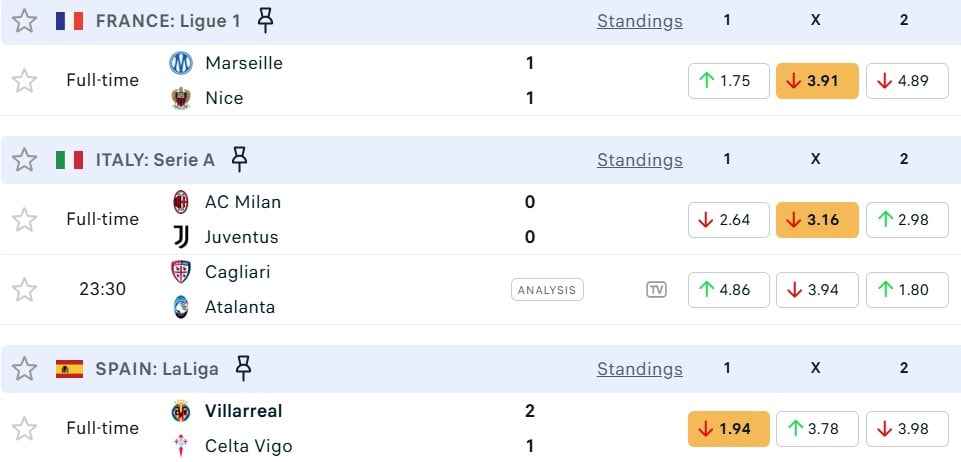Open LaLiga Standings link
Image resolution: width=961 pixels, height=462 pixels.
[640, 369]
